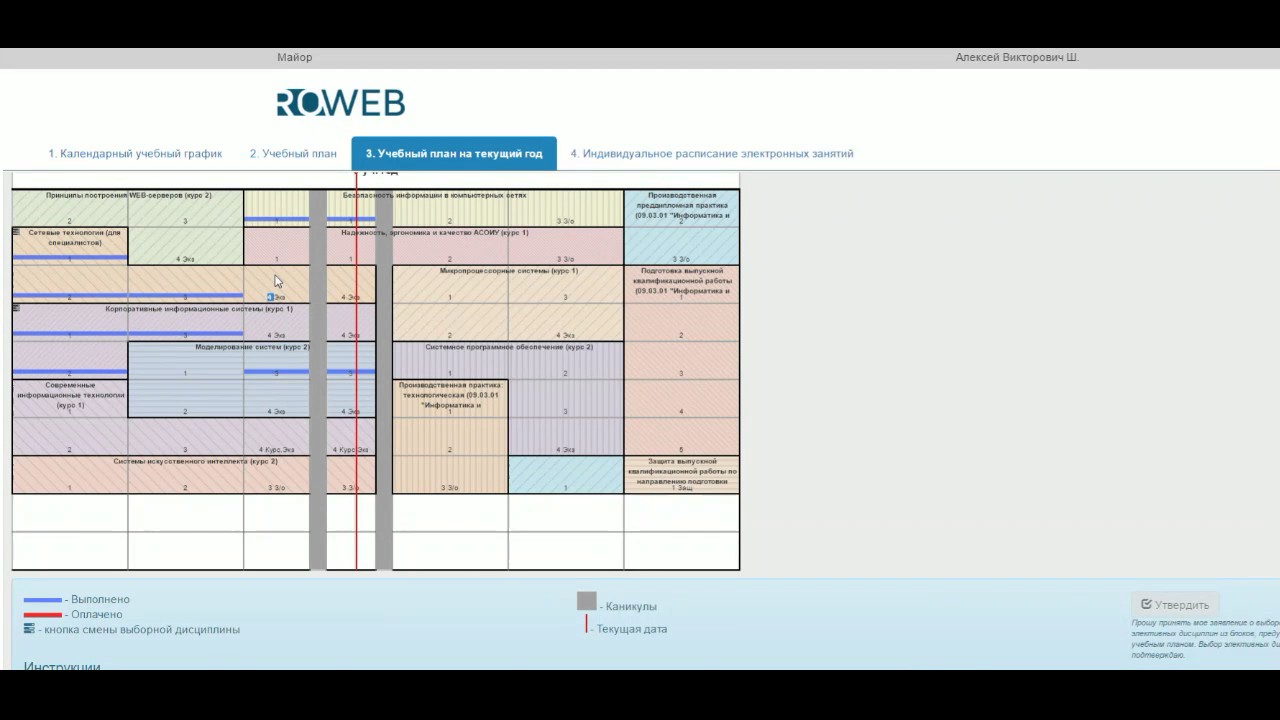Click the ROWEB logo

341,103
